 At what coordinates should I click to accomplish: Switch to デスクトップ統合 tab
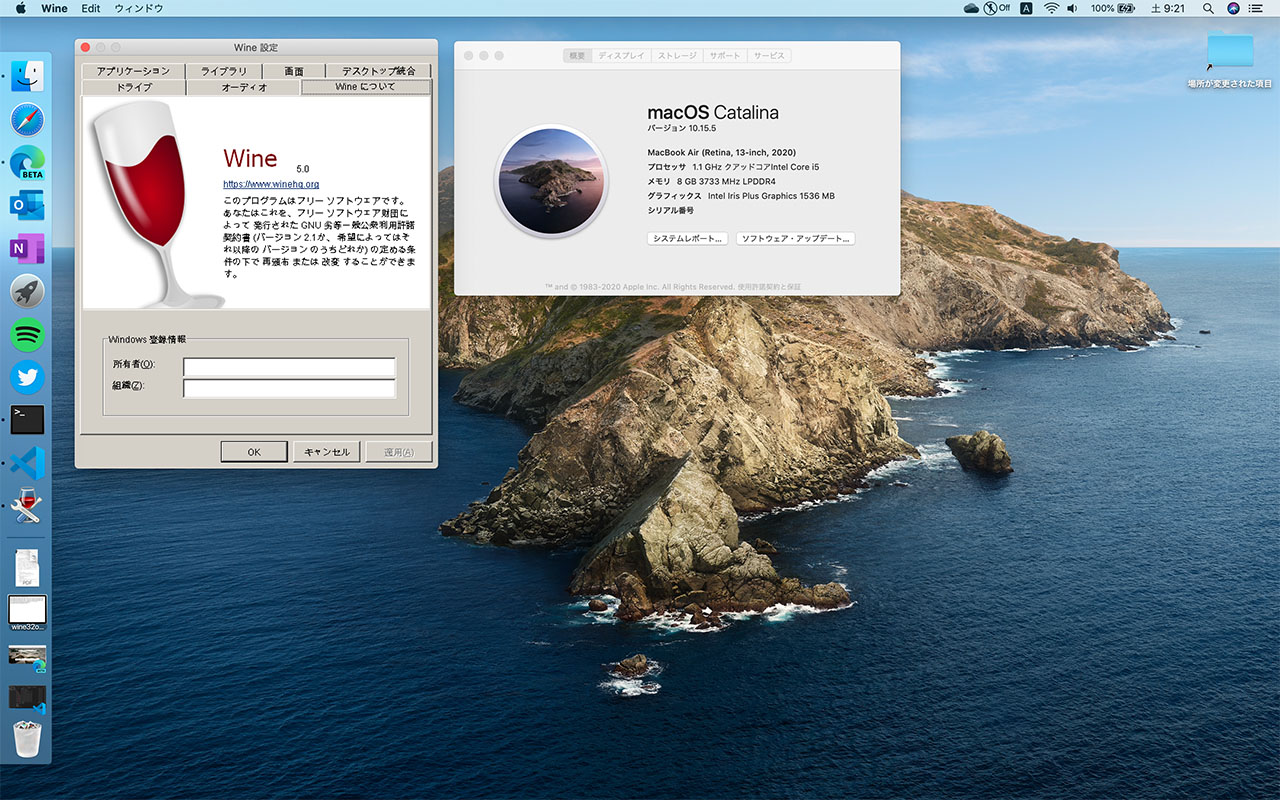[378, 71]
